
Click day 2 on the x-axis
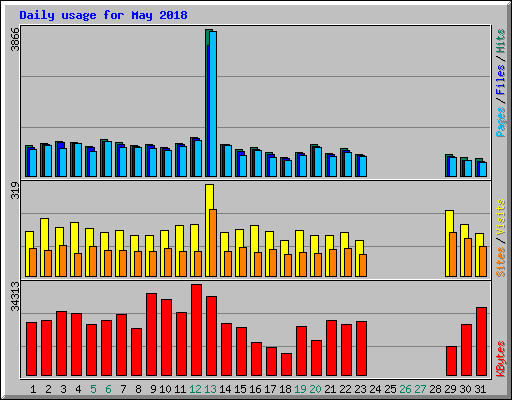point(48,389)
